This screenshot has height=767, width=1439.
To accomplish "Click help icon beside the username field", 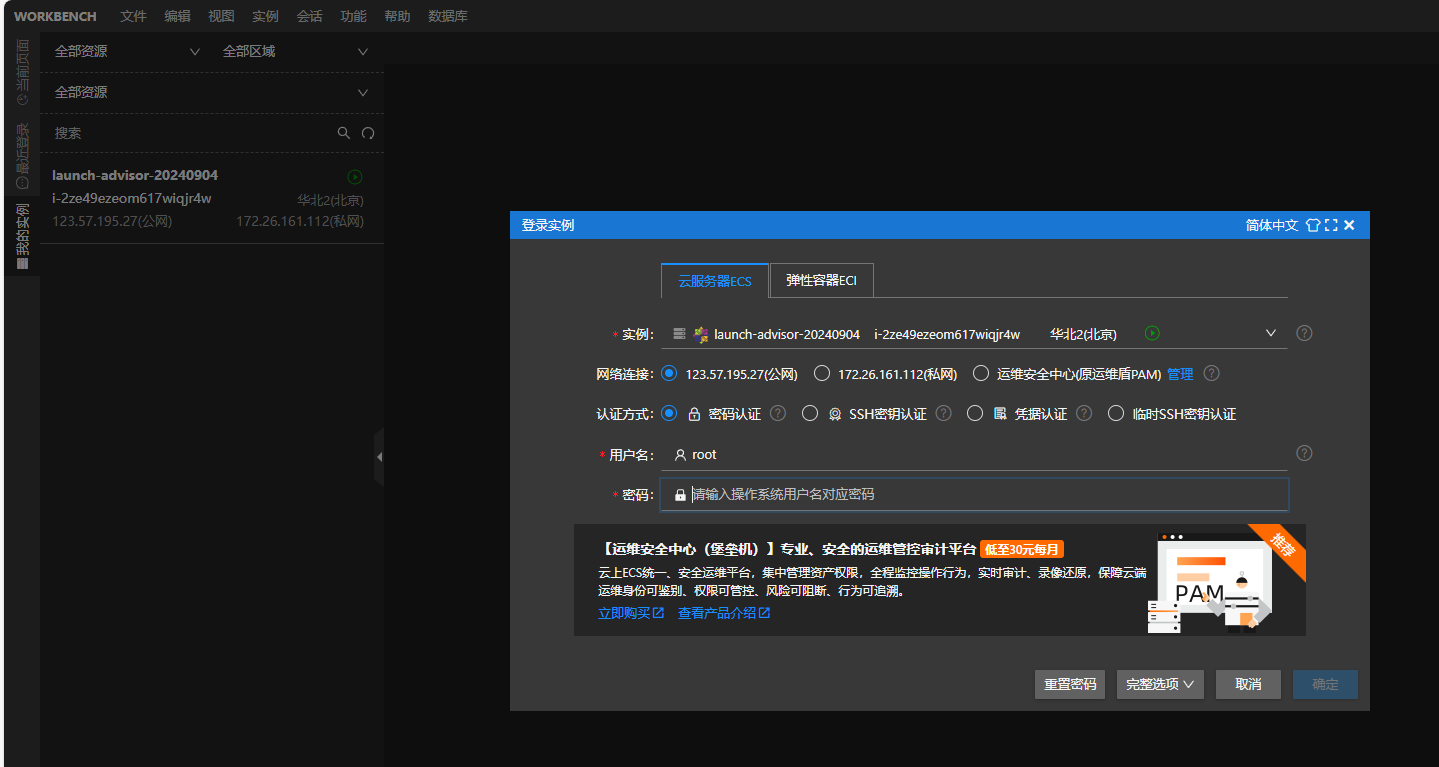I will click(1304, 453).
